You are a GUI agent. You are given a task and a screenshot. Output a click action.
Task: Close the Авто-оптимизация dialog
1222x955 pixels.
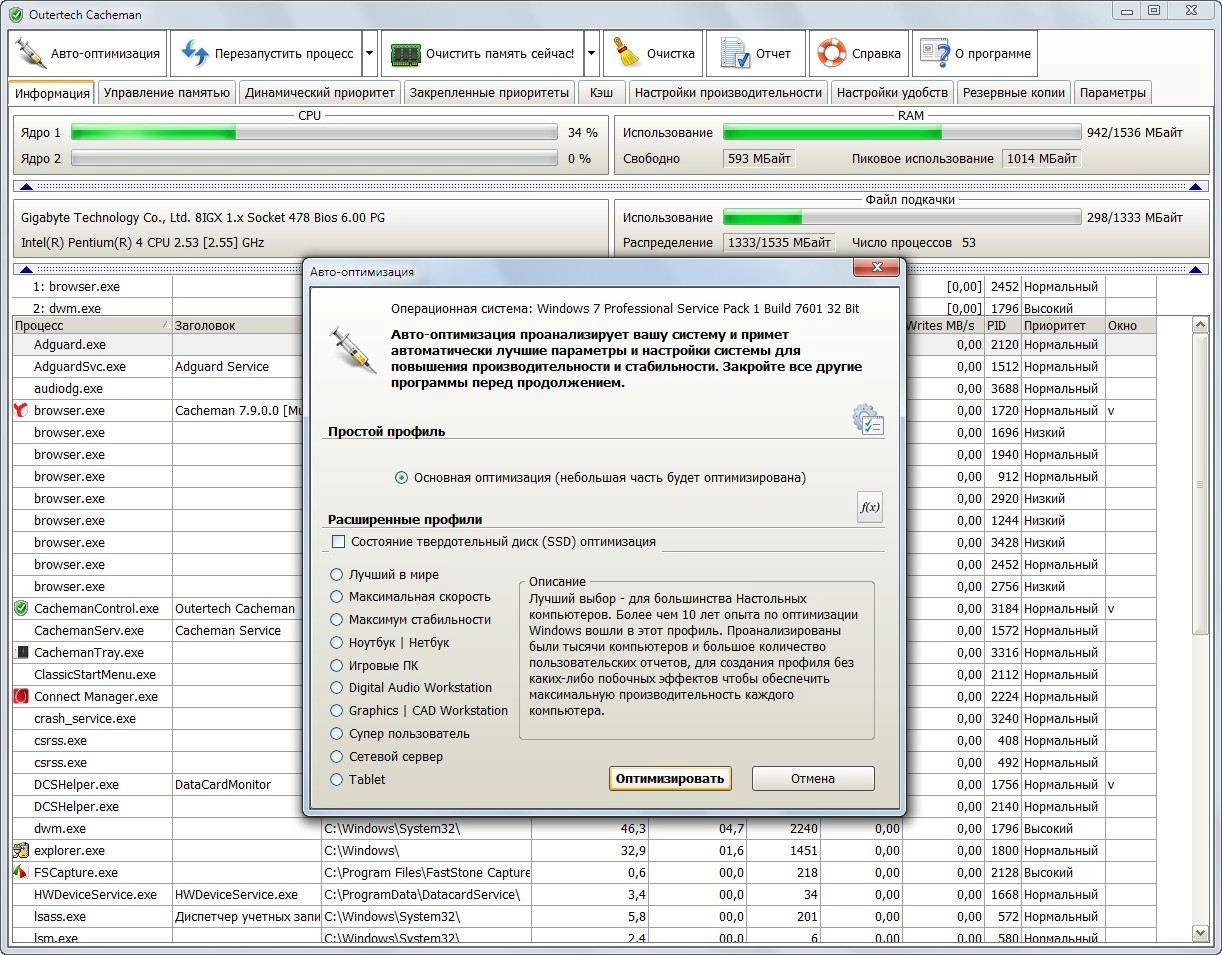pos(877,267)
